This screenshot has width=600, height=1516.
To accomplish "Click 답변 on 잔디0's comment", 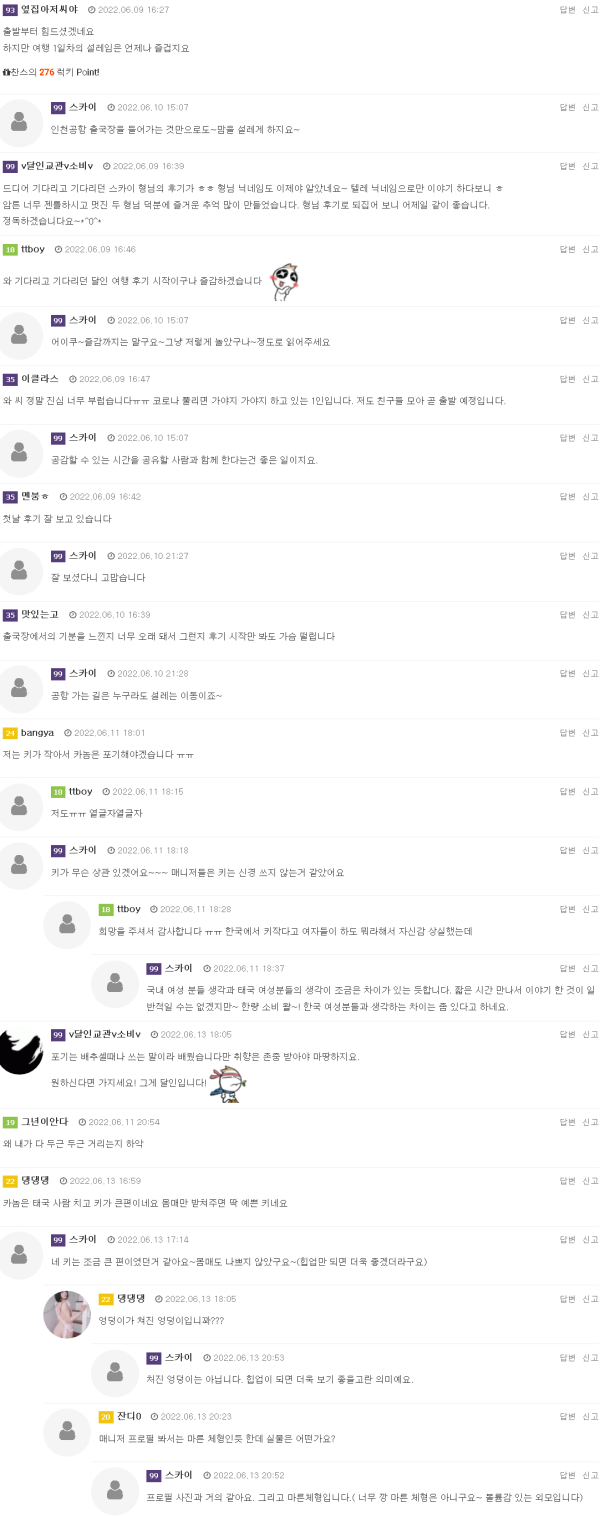I will 567,1416.
